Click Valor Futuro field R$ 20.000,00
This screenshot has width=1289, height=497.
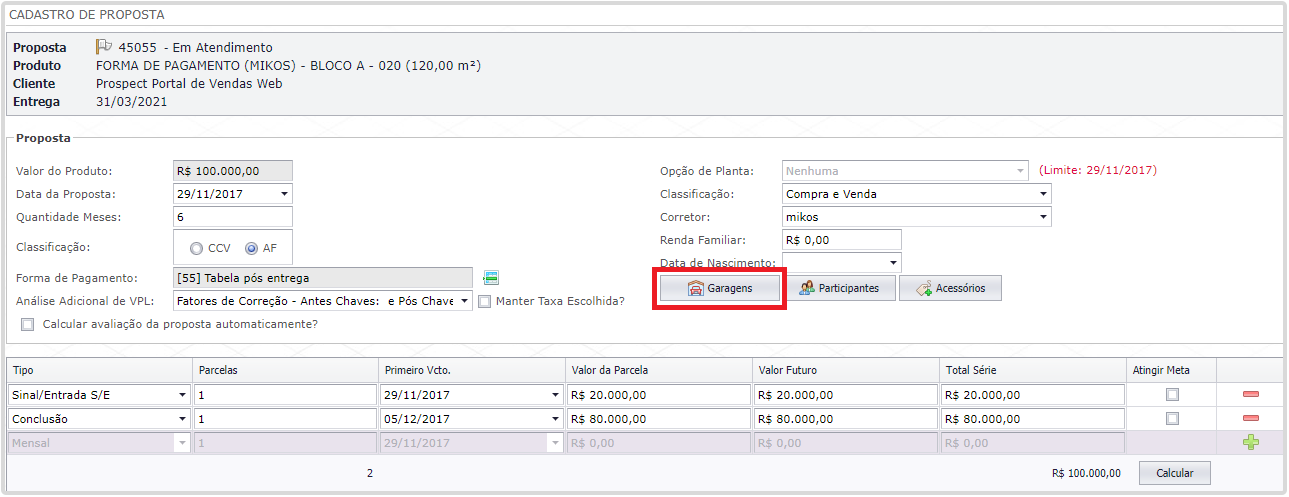[x=846, y=395]
